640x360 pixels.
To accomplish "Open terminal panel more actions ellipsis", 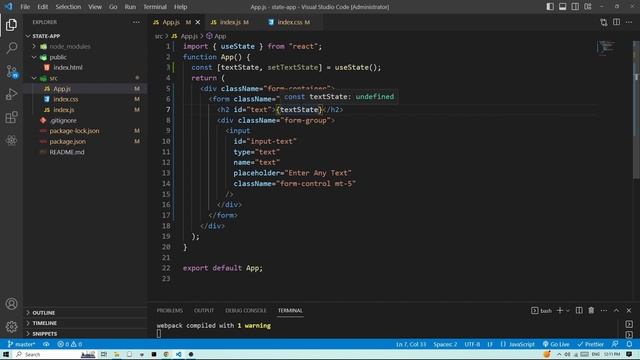I will tap(604, 311).
